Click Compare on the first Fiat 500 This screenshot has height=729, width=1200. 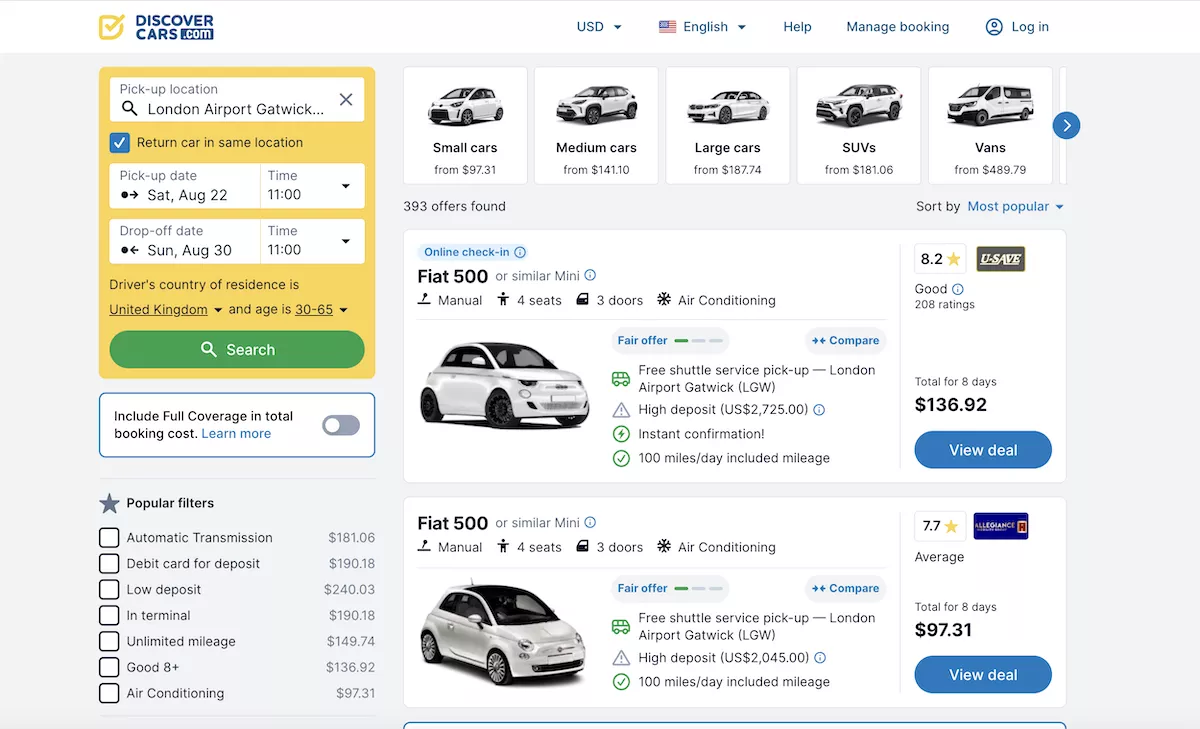click(x=846, y=341)
